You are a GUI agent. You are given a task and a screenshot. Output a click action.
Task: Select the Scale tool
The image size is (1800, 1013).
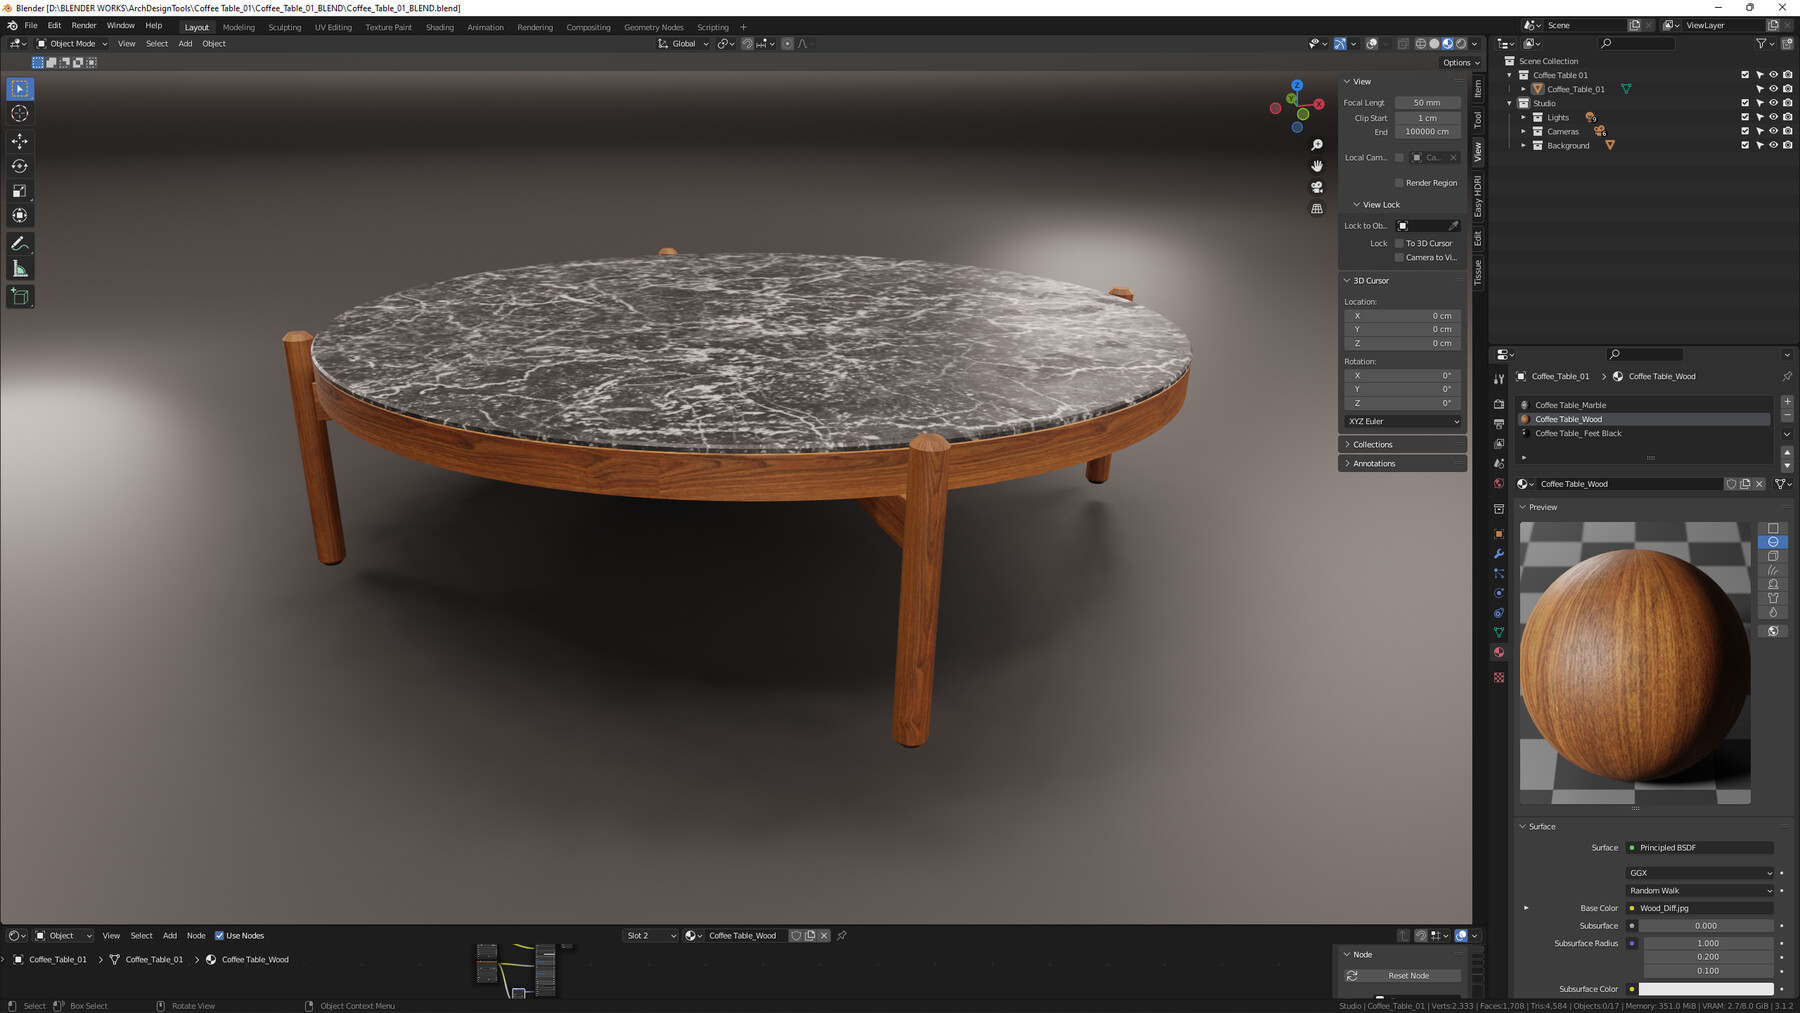[x=19, y=190]
